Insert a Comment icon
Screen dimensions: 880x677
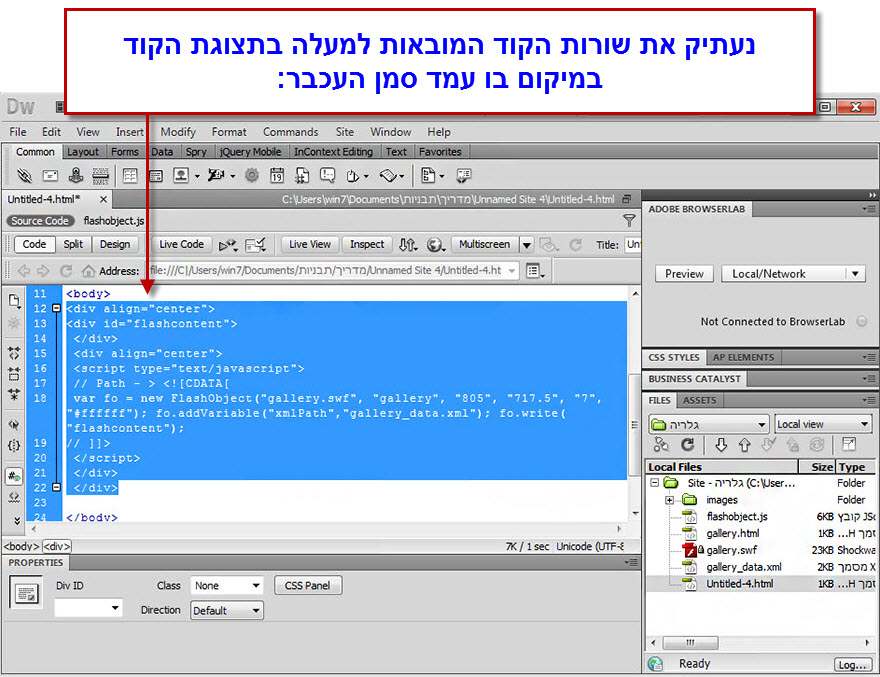click(x=327, y=176)
